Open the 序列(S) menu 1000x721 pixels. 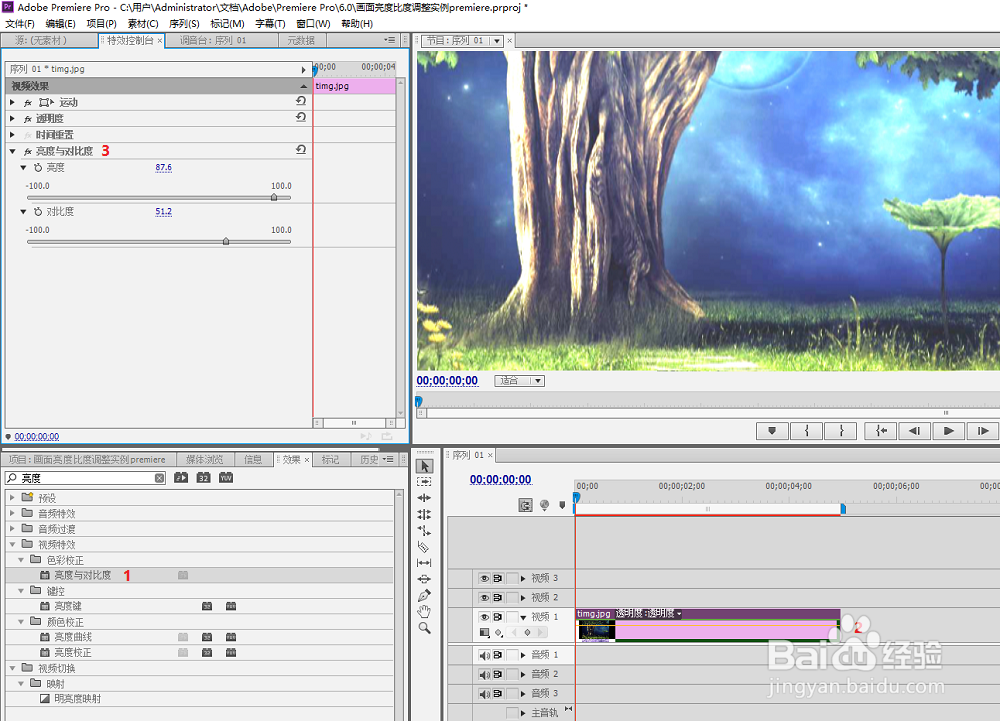click(184, 24)
